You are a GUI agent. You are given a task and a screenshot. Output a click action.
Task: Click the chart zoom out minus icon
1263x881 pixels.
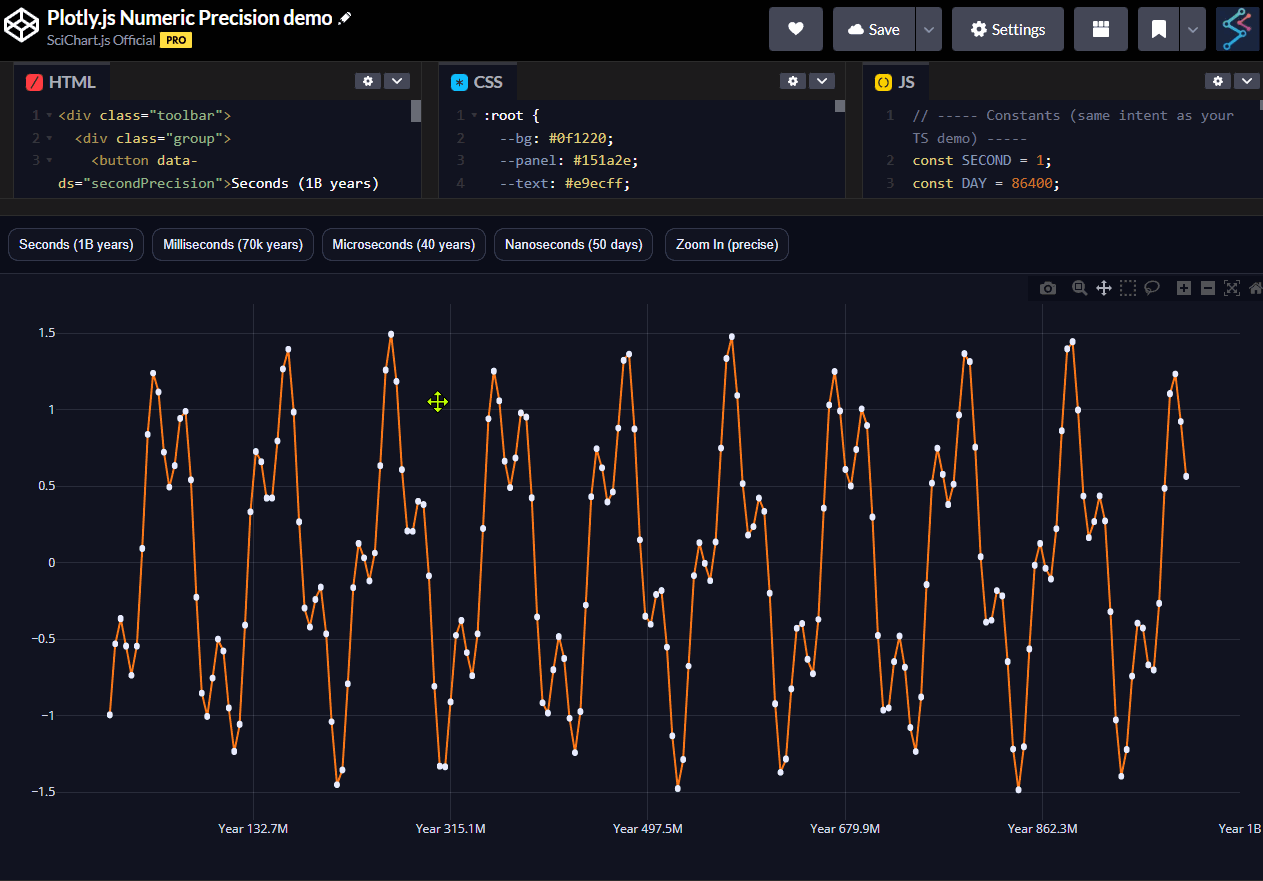pyautogui.click(x=1208, y=288)
